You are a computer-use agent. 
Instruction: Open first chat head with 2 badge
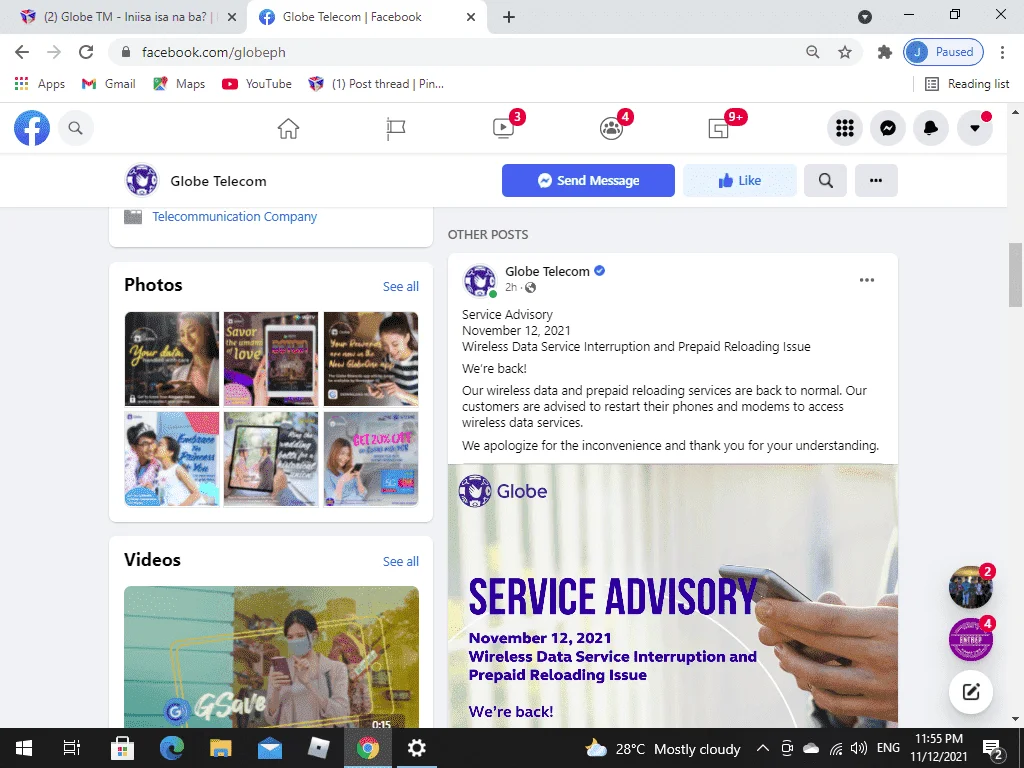point(970,587)
